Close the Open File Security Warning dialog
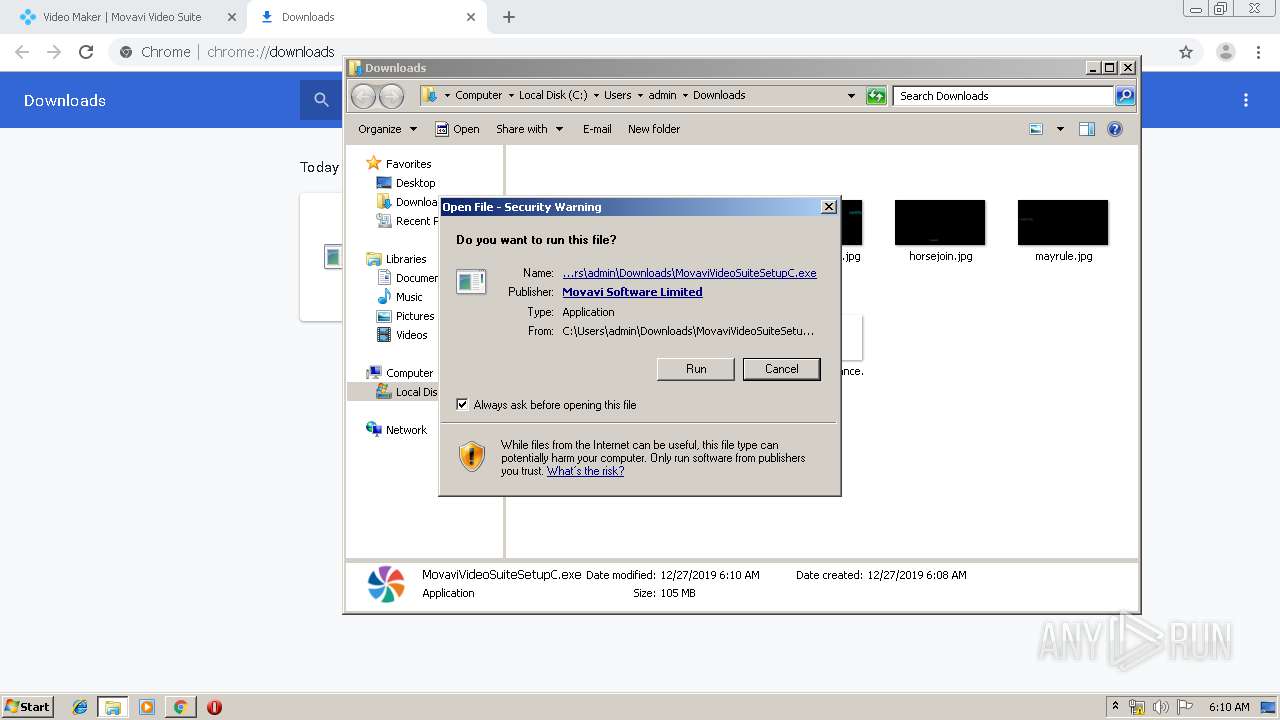This screenshot has width=1280, height=720. click(828, 207)
